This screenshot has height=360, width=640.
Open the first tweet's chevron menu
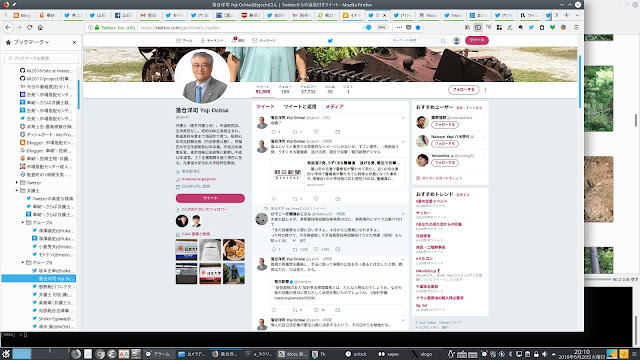coord(403,118)
